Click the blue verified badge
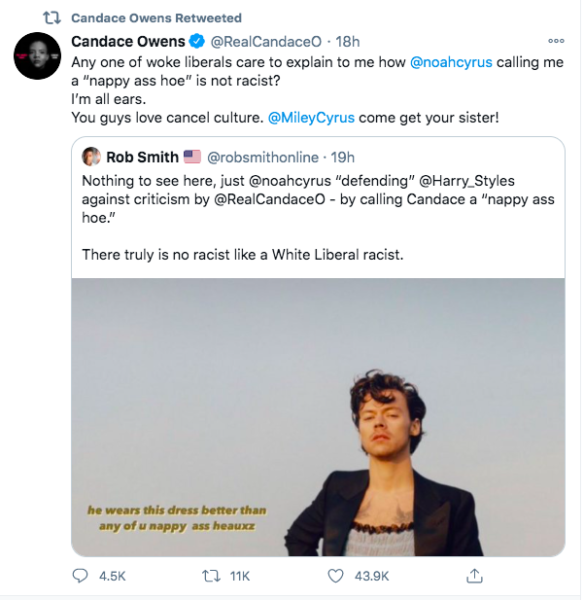The image size is (584, 600). coord(197,41)
